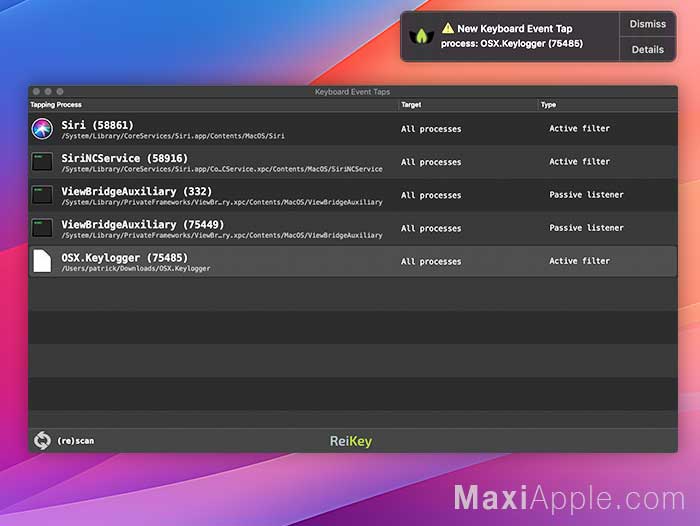Click 'Passive listener' for ViewBridgeAuxiliary (75449)
The image size is (700, 526).
pos(586,228)
